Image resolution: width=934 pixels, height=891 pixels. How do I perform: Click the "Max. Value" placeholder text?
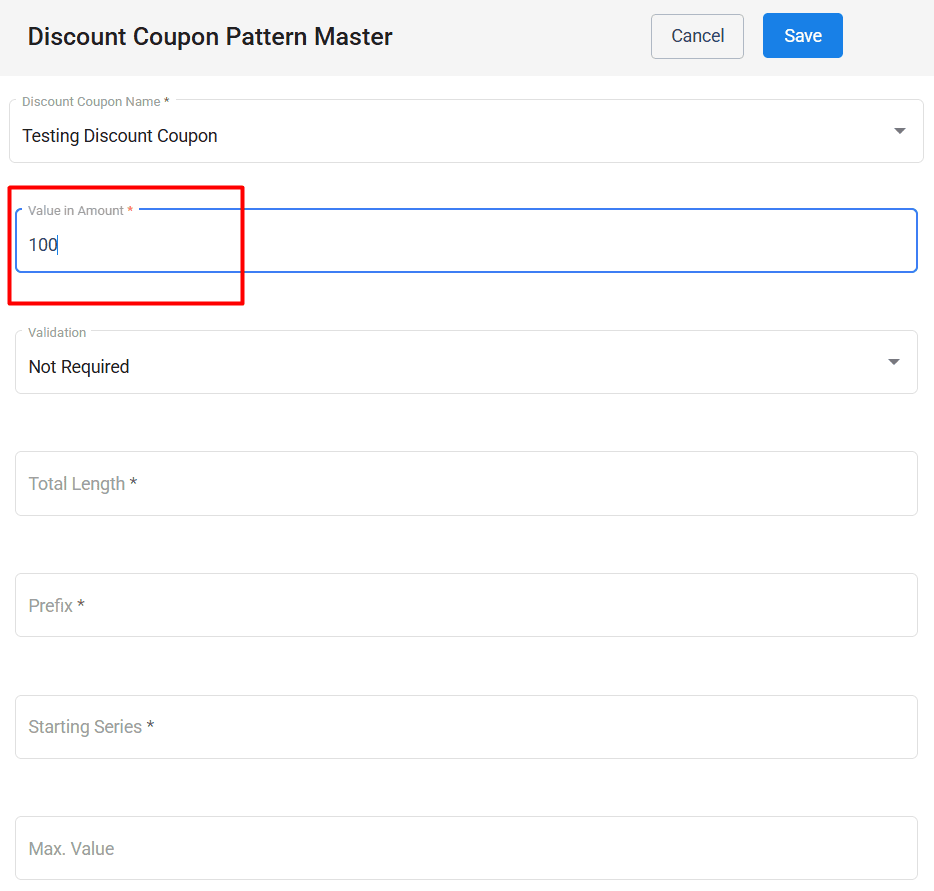point(71,849)
